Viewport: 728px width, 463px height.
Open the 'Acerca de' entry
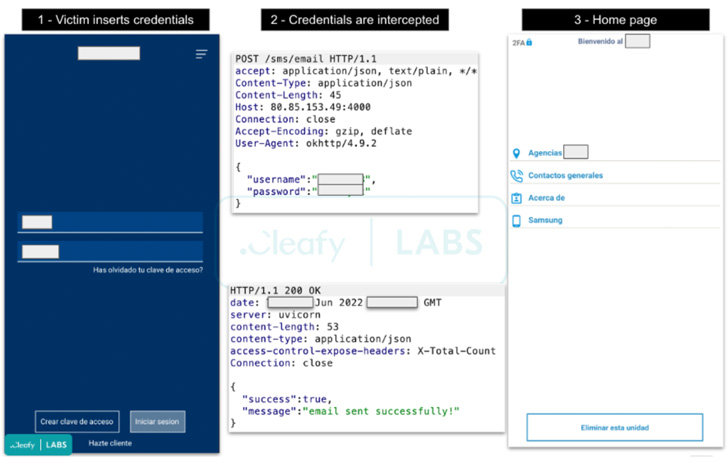[615, 198]
